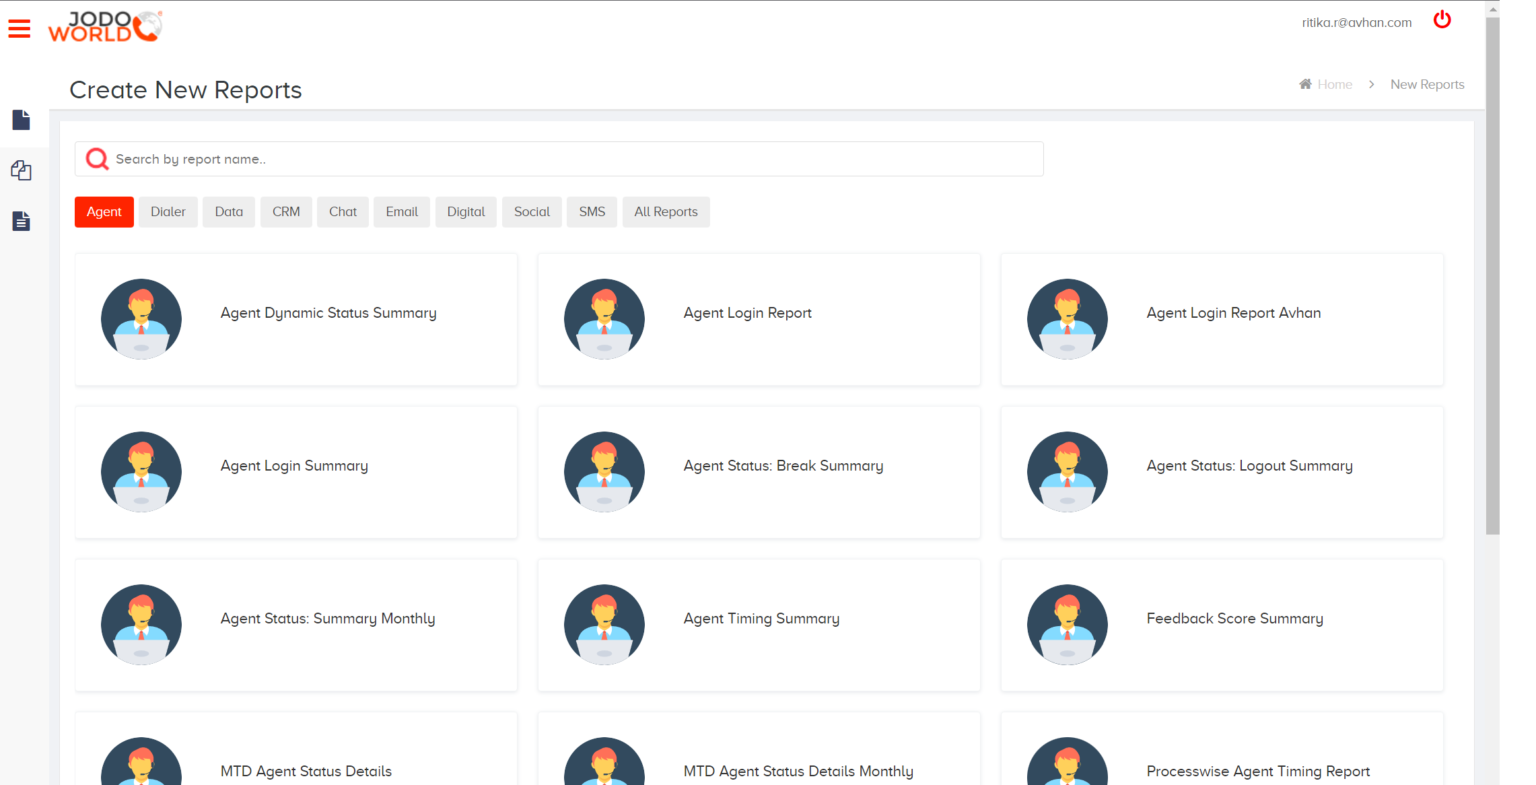Focus the Search by report name field

tap(559, 159)
